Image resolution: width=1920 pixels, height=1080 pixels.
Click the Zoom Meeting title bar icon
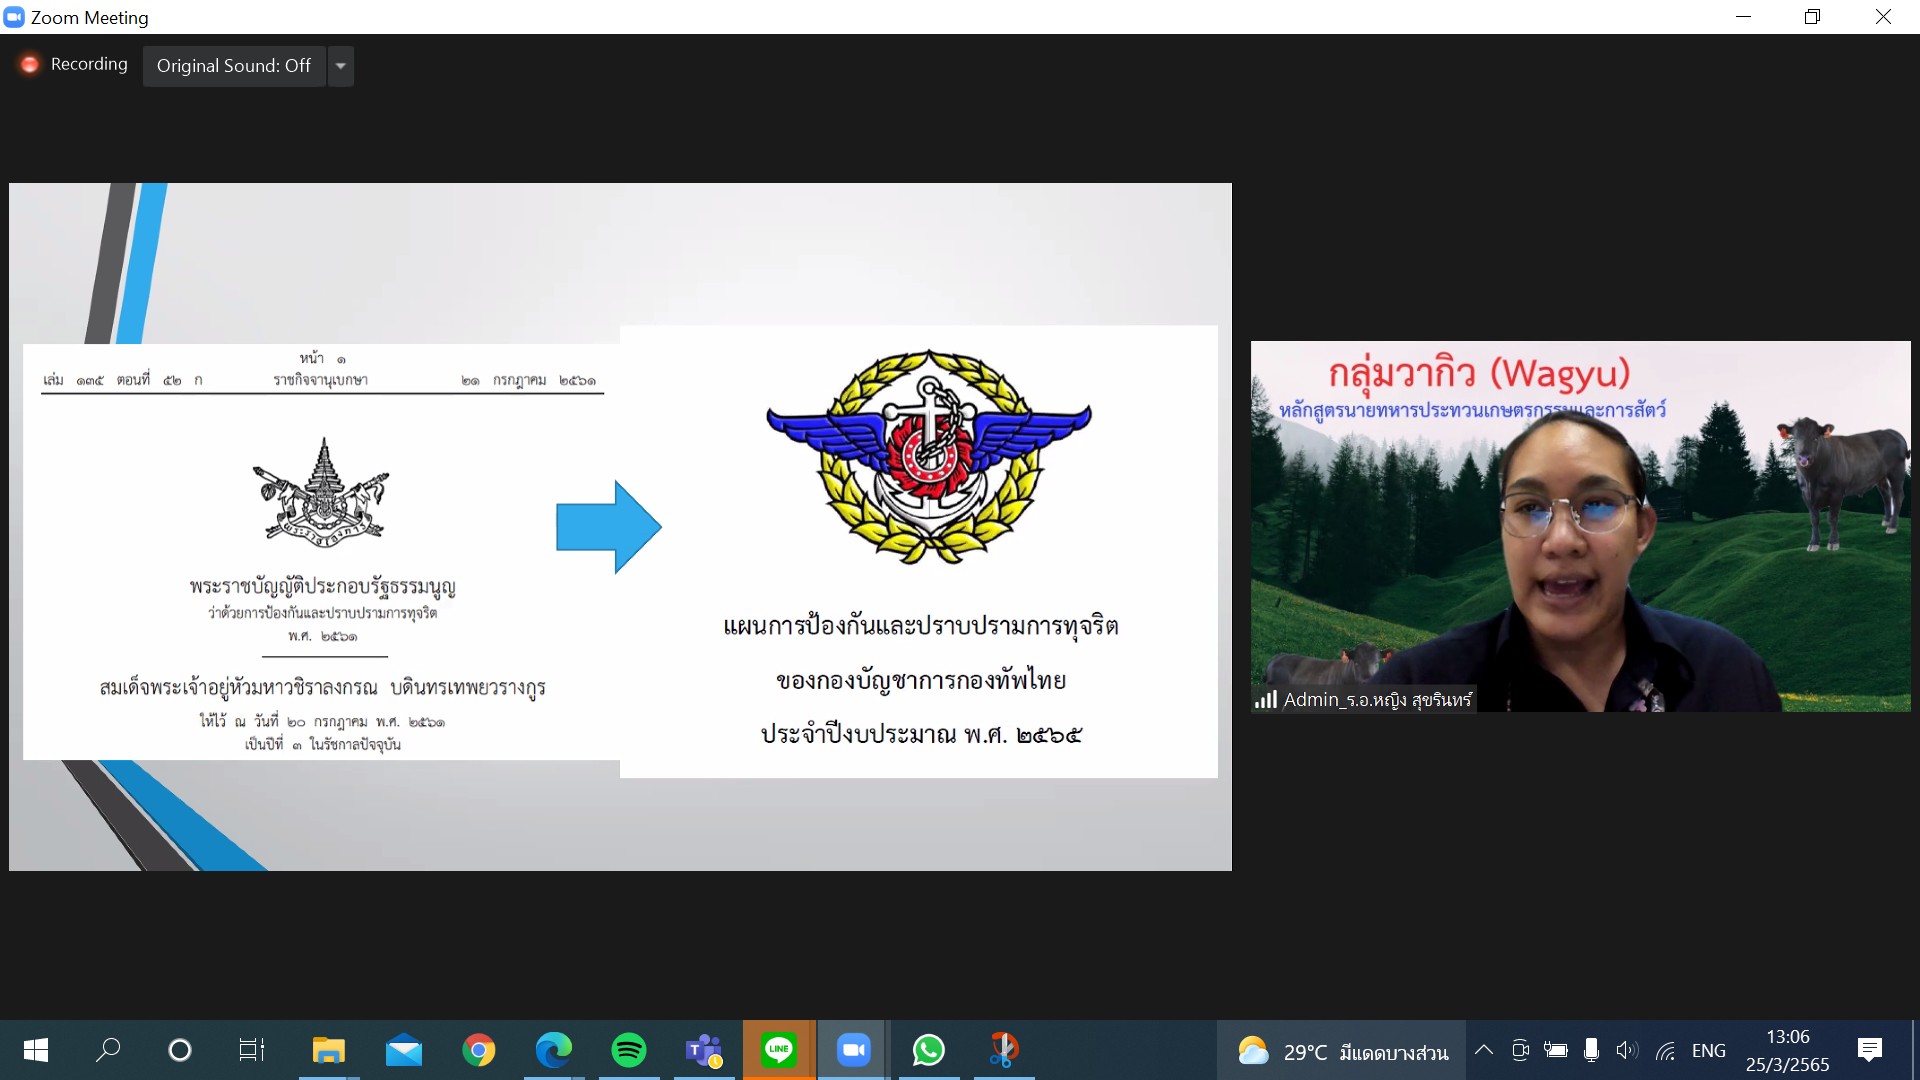[14, 17]
